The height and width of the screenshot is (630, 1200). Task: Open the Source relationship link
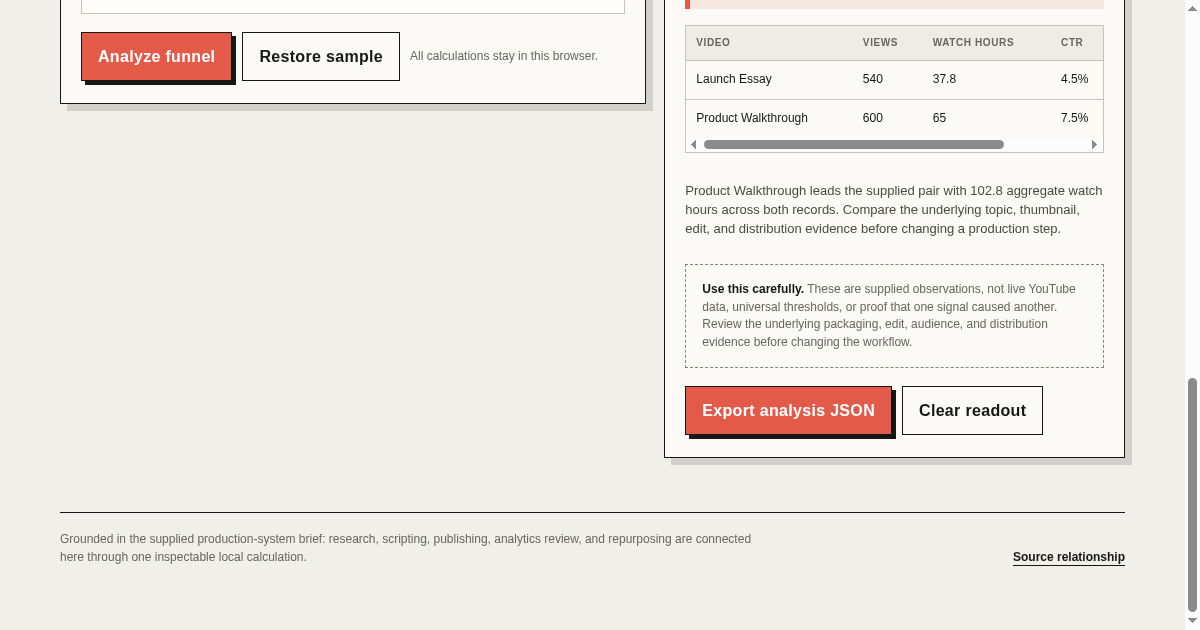pyautogui.click(x=1069, y=557)
